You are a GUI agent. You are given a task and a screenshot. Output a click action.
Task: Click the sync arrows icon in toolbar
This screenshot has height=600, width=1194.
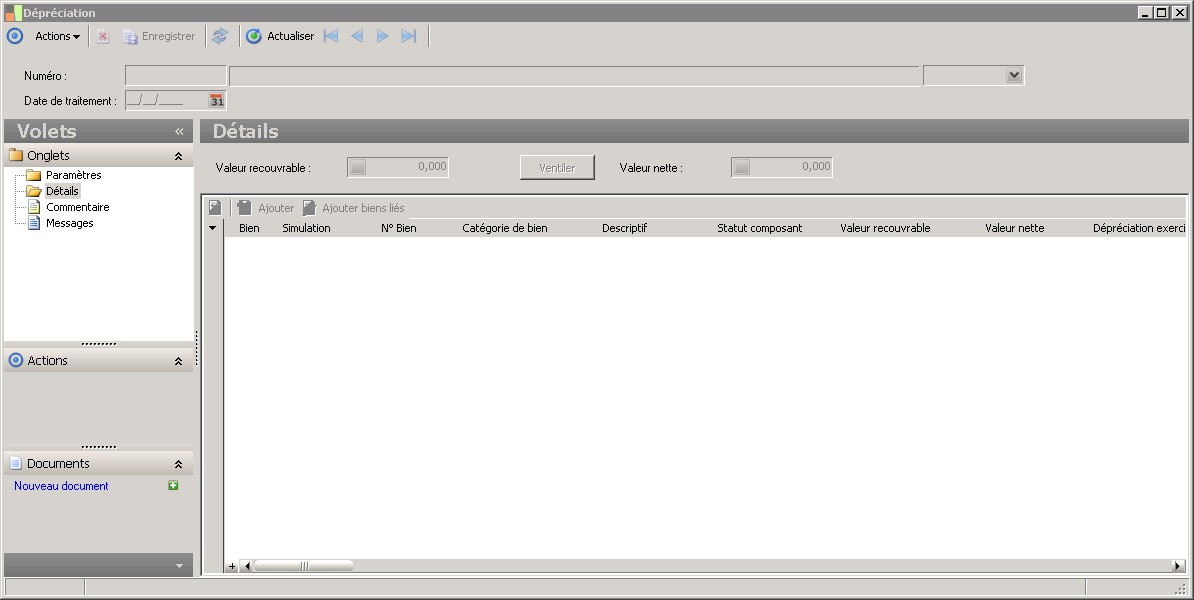(220, 36)
